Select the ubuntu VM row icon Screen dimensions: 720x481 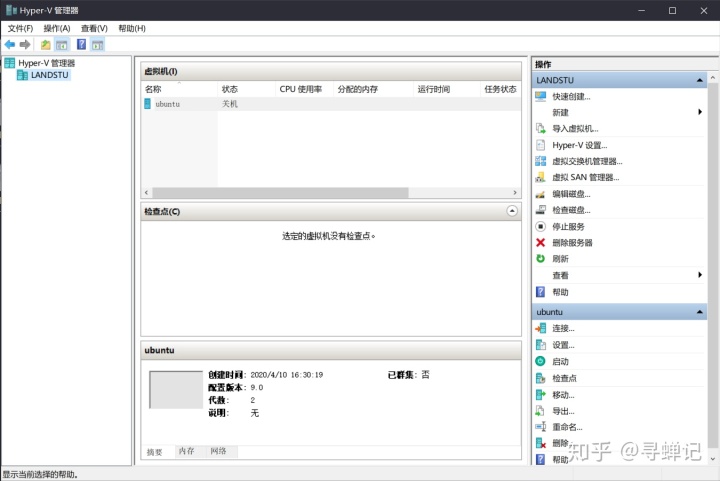click(147, 104)
